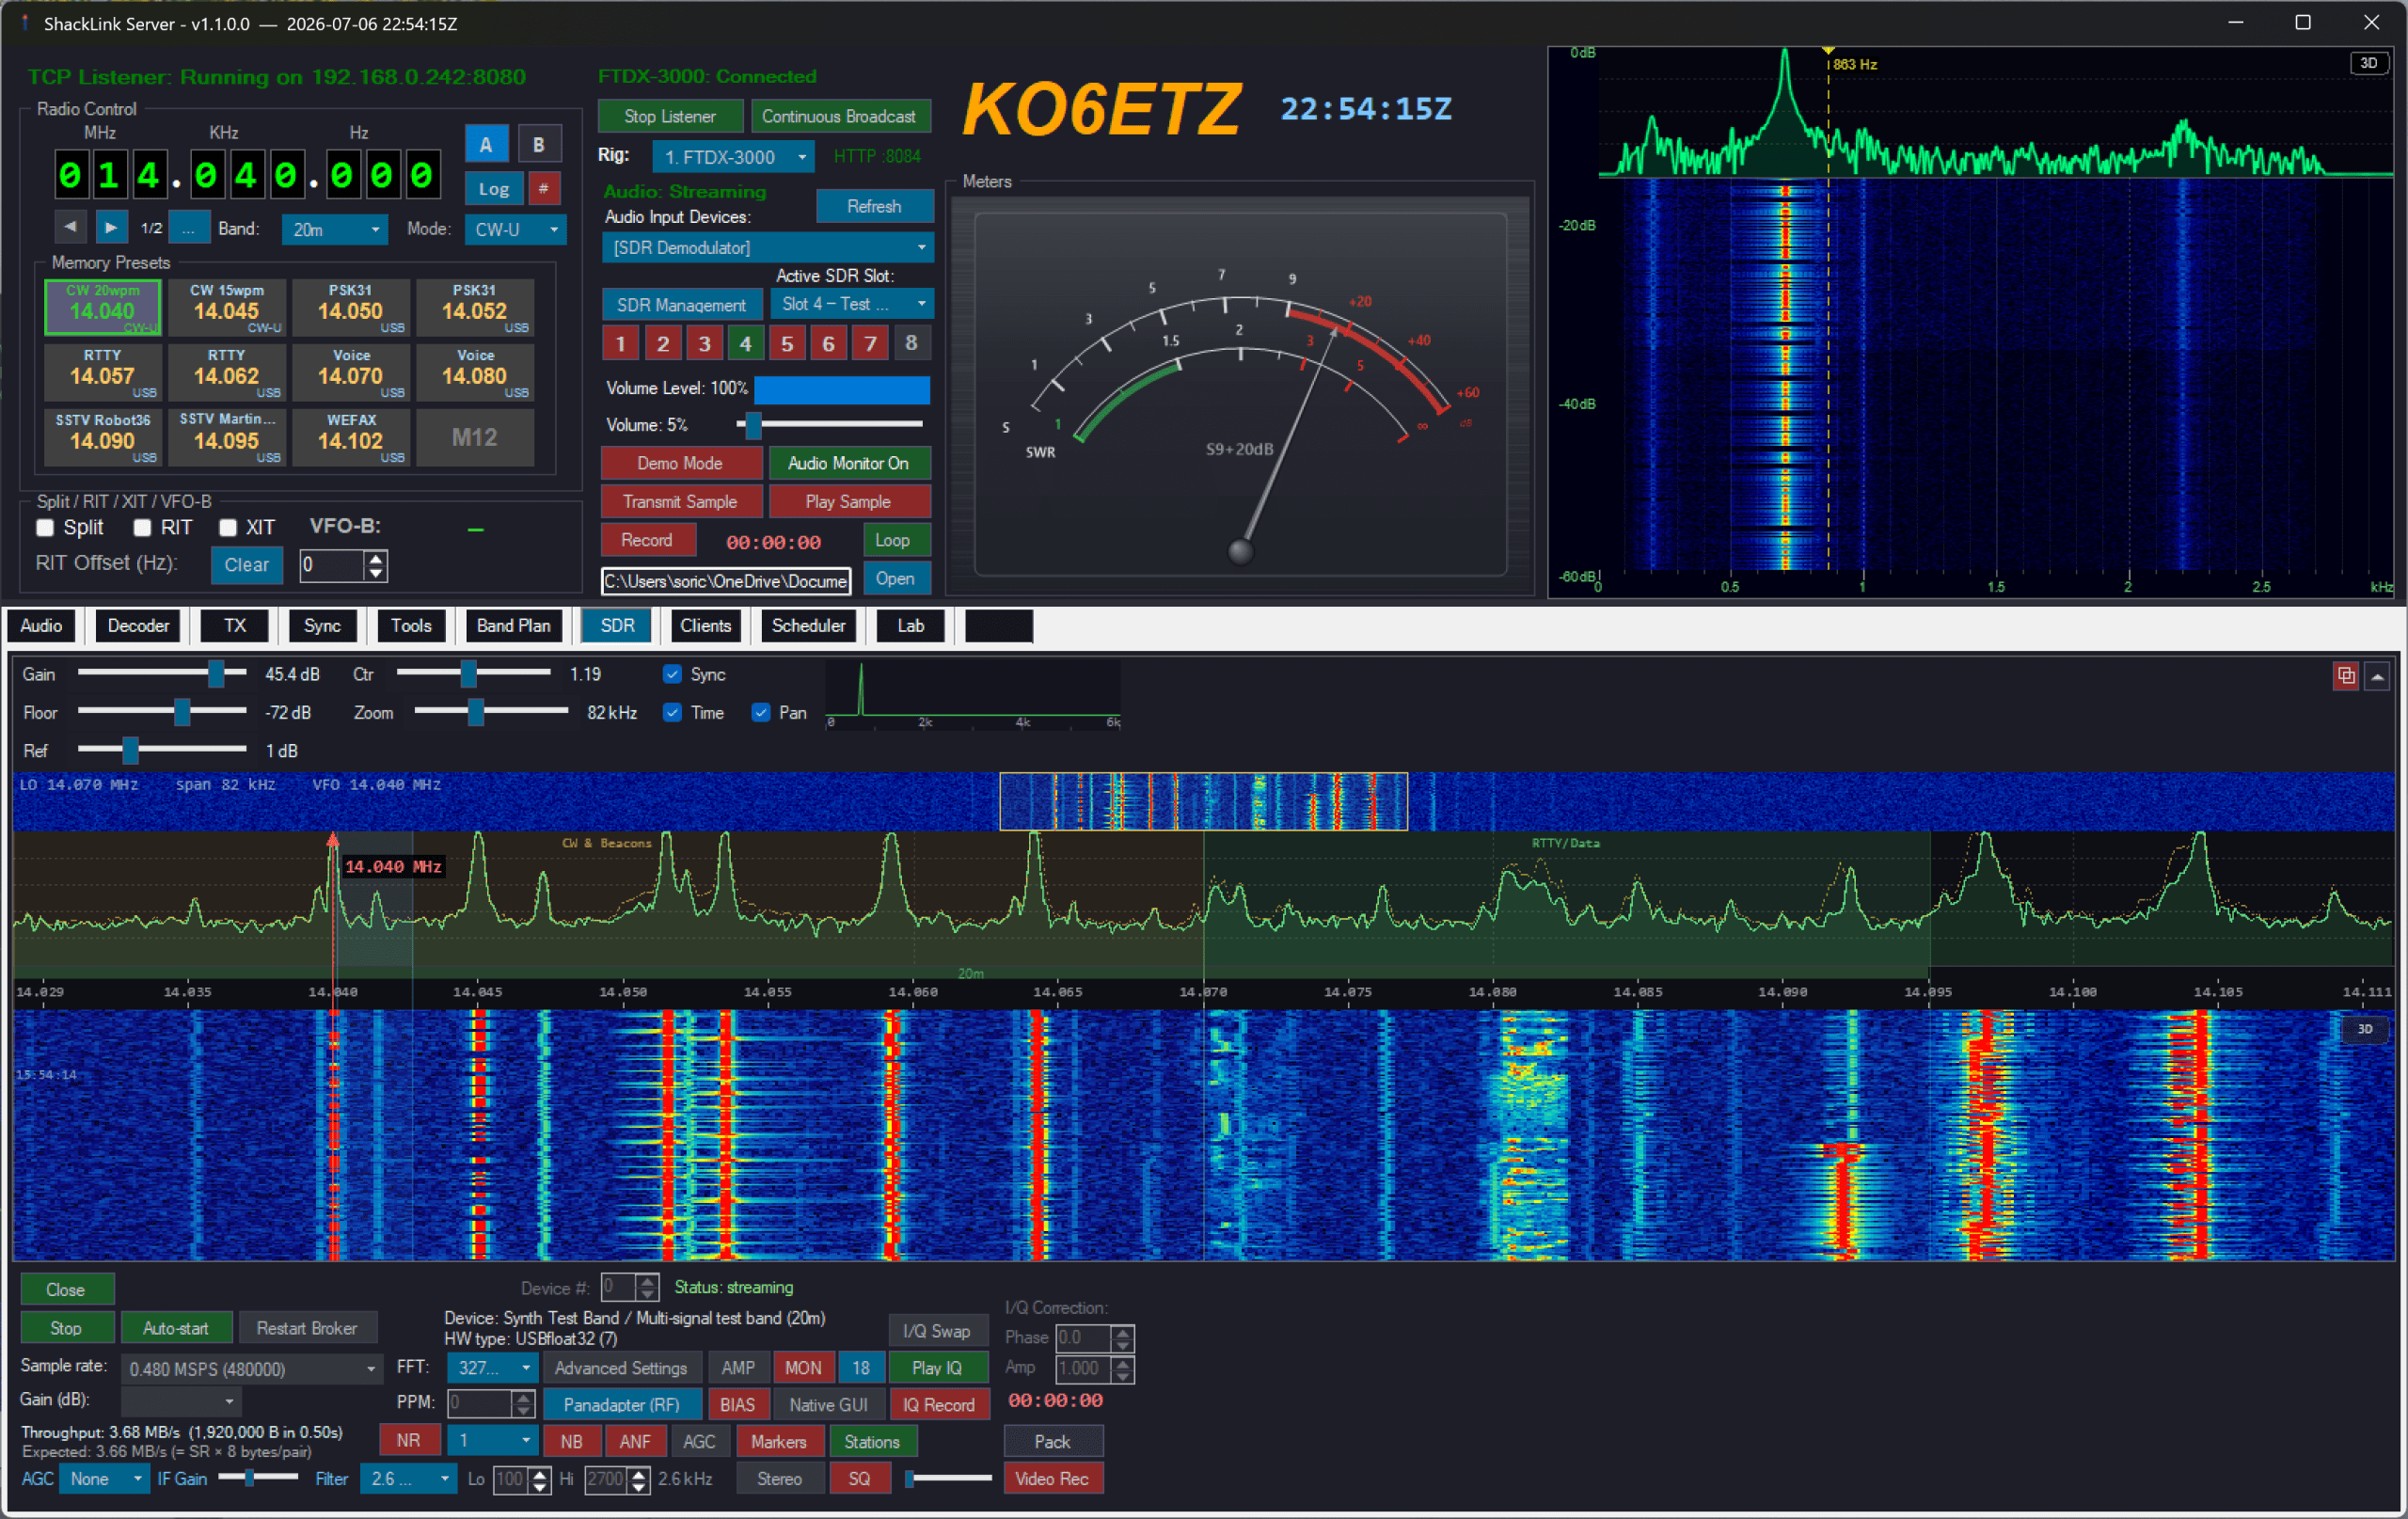Viewport: 2408px width, 1519px height.
Task: Activate SDR slot 8
Action: 911,344
